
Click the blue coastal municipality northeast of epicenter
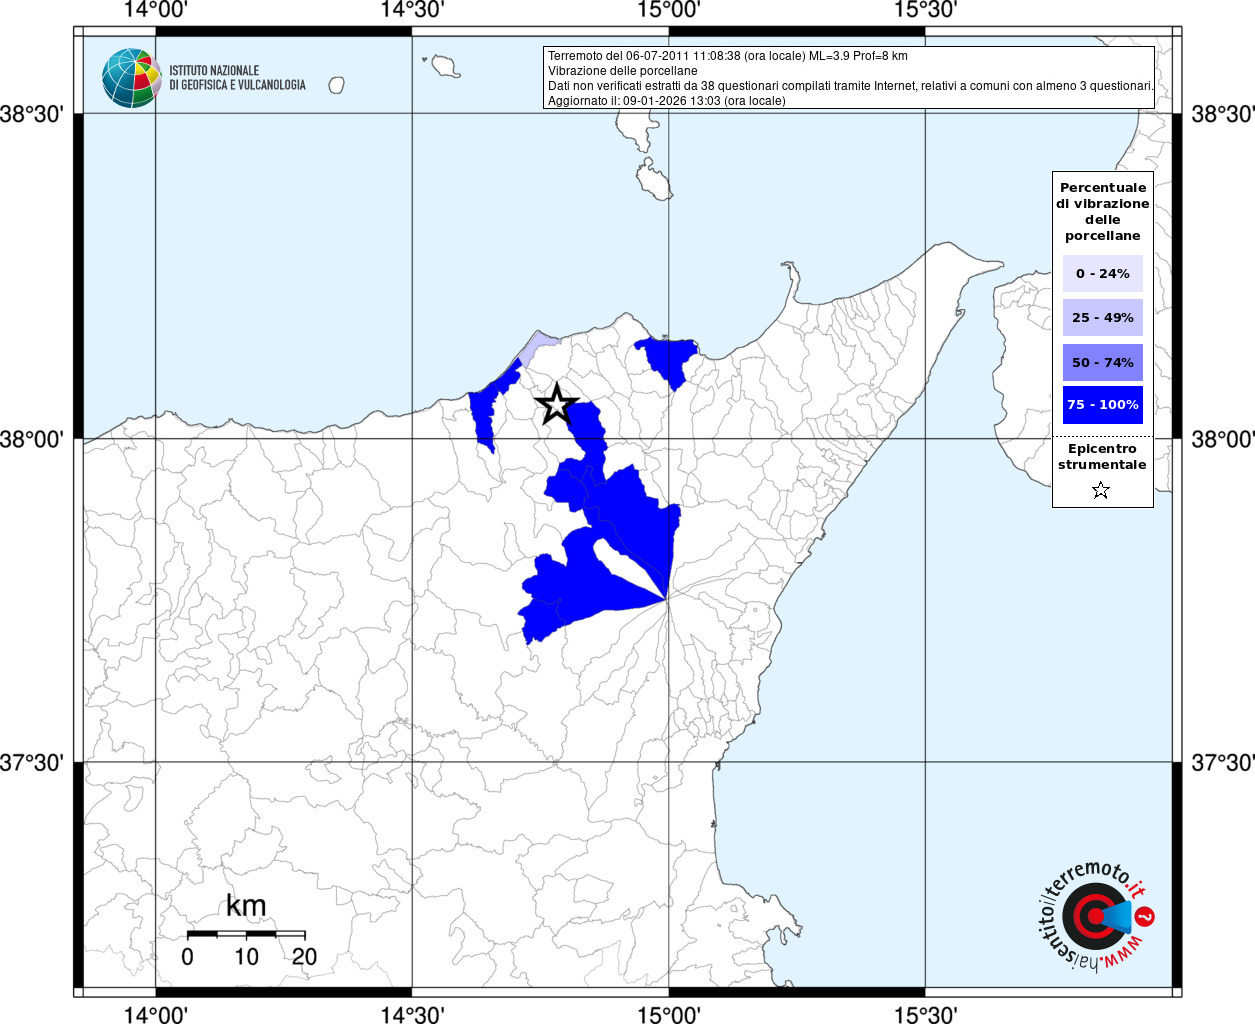point(669,358)
